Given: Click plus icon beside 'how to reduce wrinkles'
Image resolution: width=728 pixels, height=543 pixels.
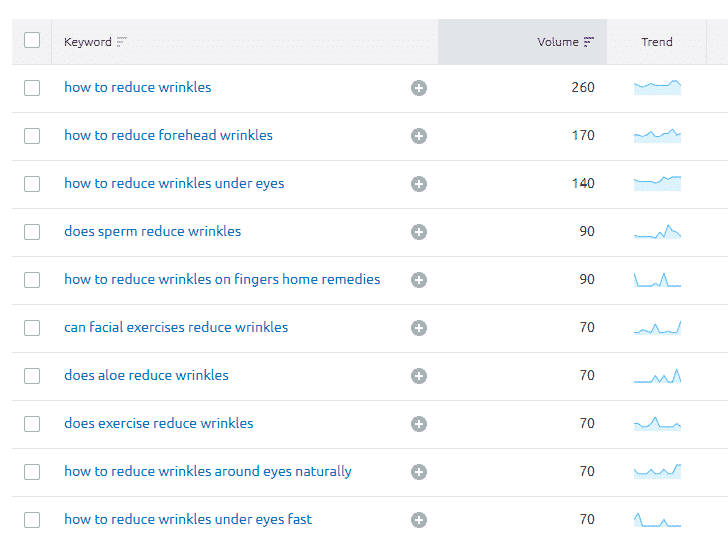Looking at the screenshot, I should tap(419, 88).
